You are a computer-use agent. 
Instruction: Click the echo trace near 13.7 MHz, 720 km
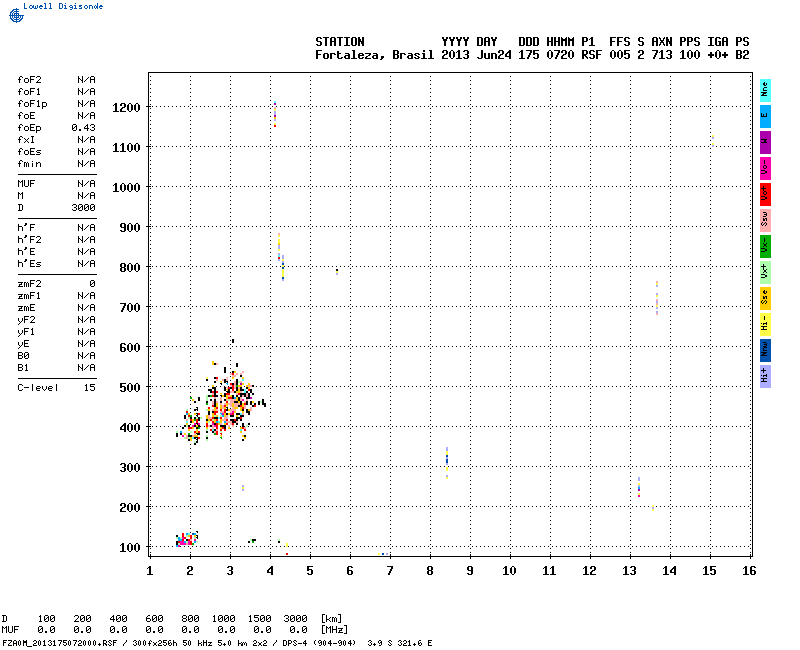657,298
